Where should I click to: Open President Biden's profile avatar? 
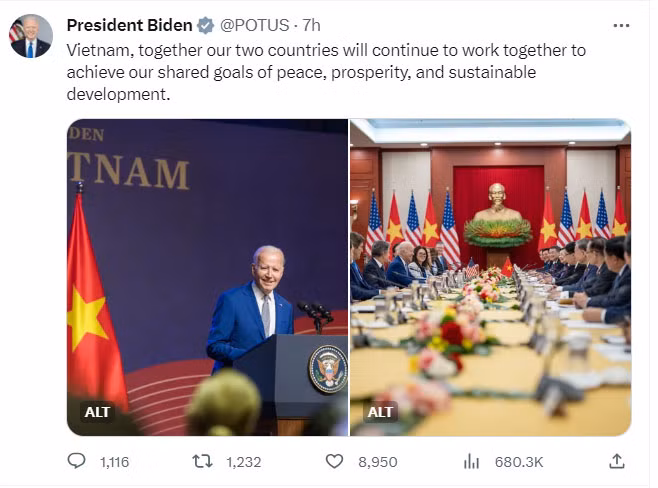(x=31, y=36)
